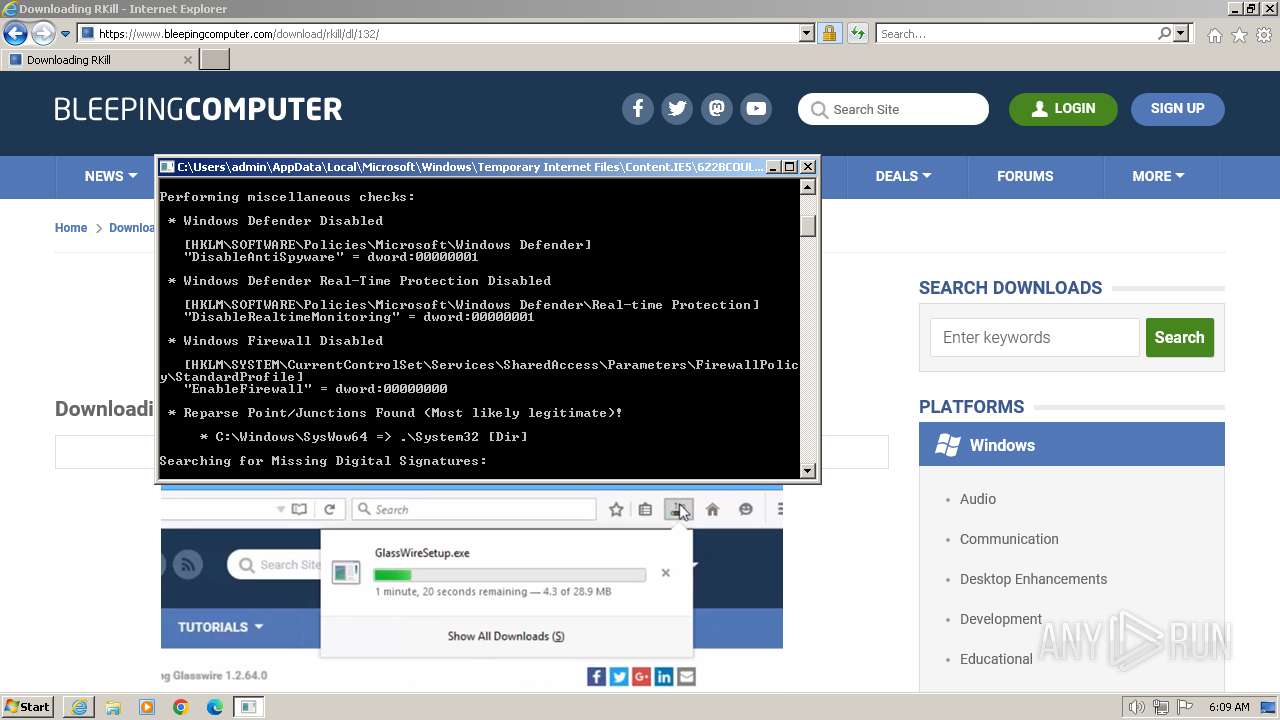The width and height of the screenshot is (1280, 720).
Task: Click the refresh page icon in IE
Action: tap(858, 34)
